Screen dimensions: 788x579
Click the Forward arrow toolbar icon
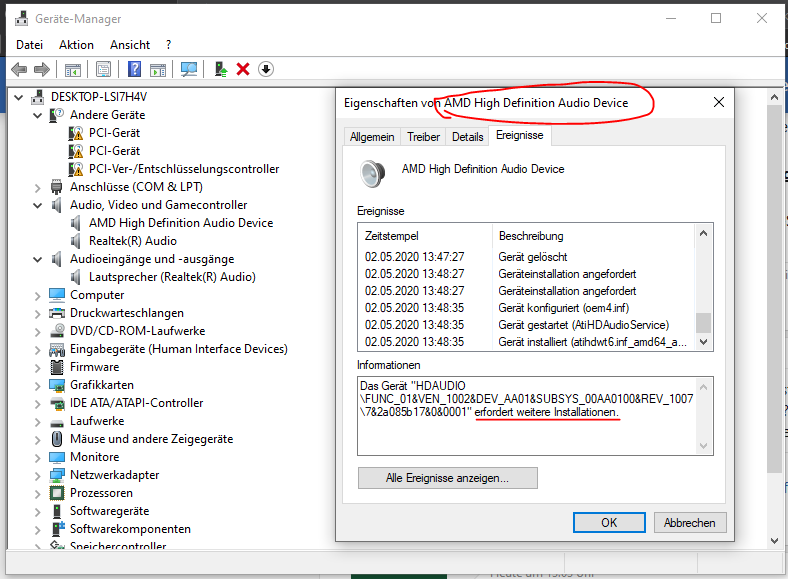(x=42, y=69)
